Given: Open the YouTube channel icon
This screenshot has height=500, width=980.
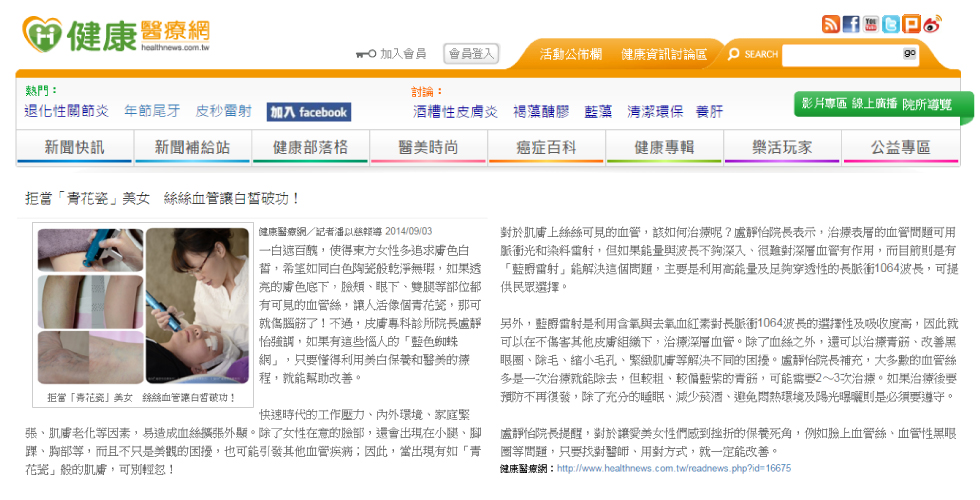Looking at the screenshot, I should [871, 24].
